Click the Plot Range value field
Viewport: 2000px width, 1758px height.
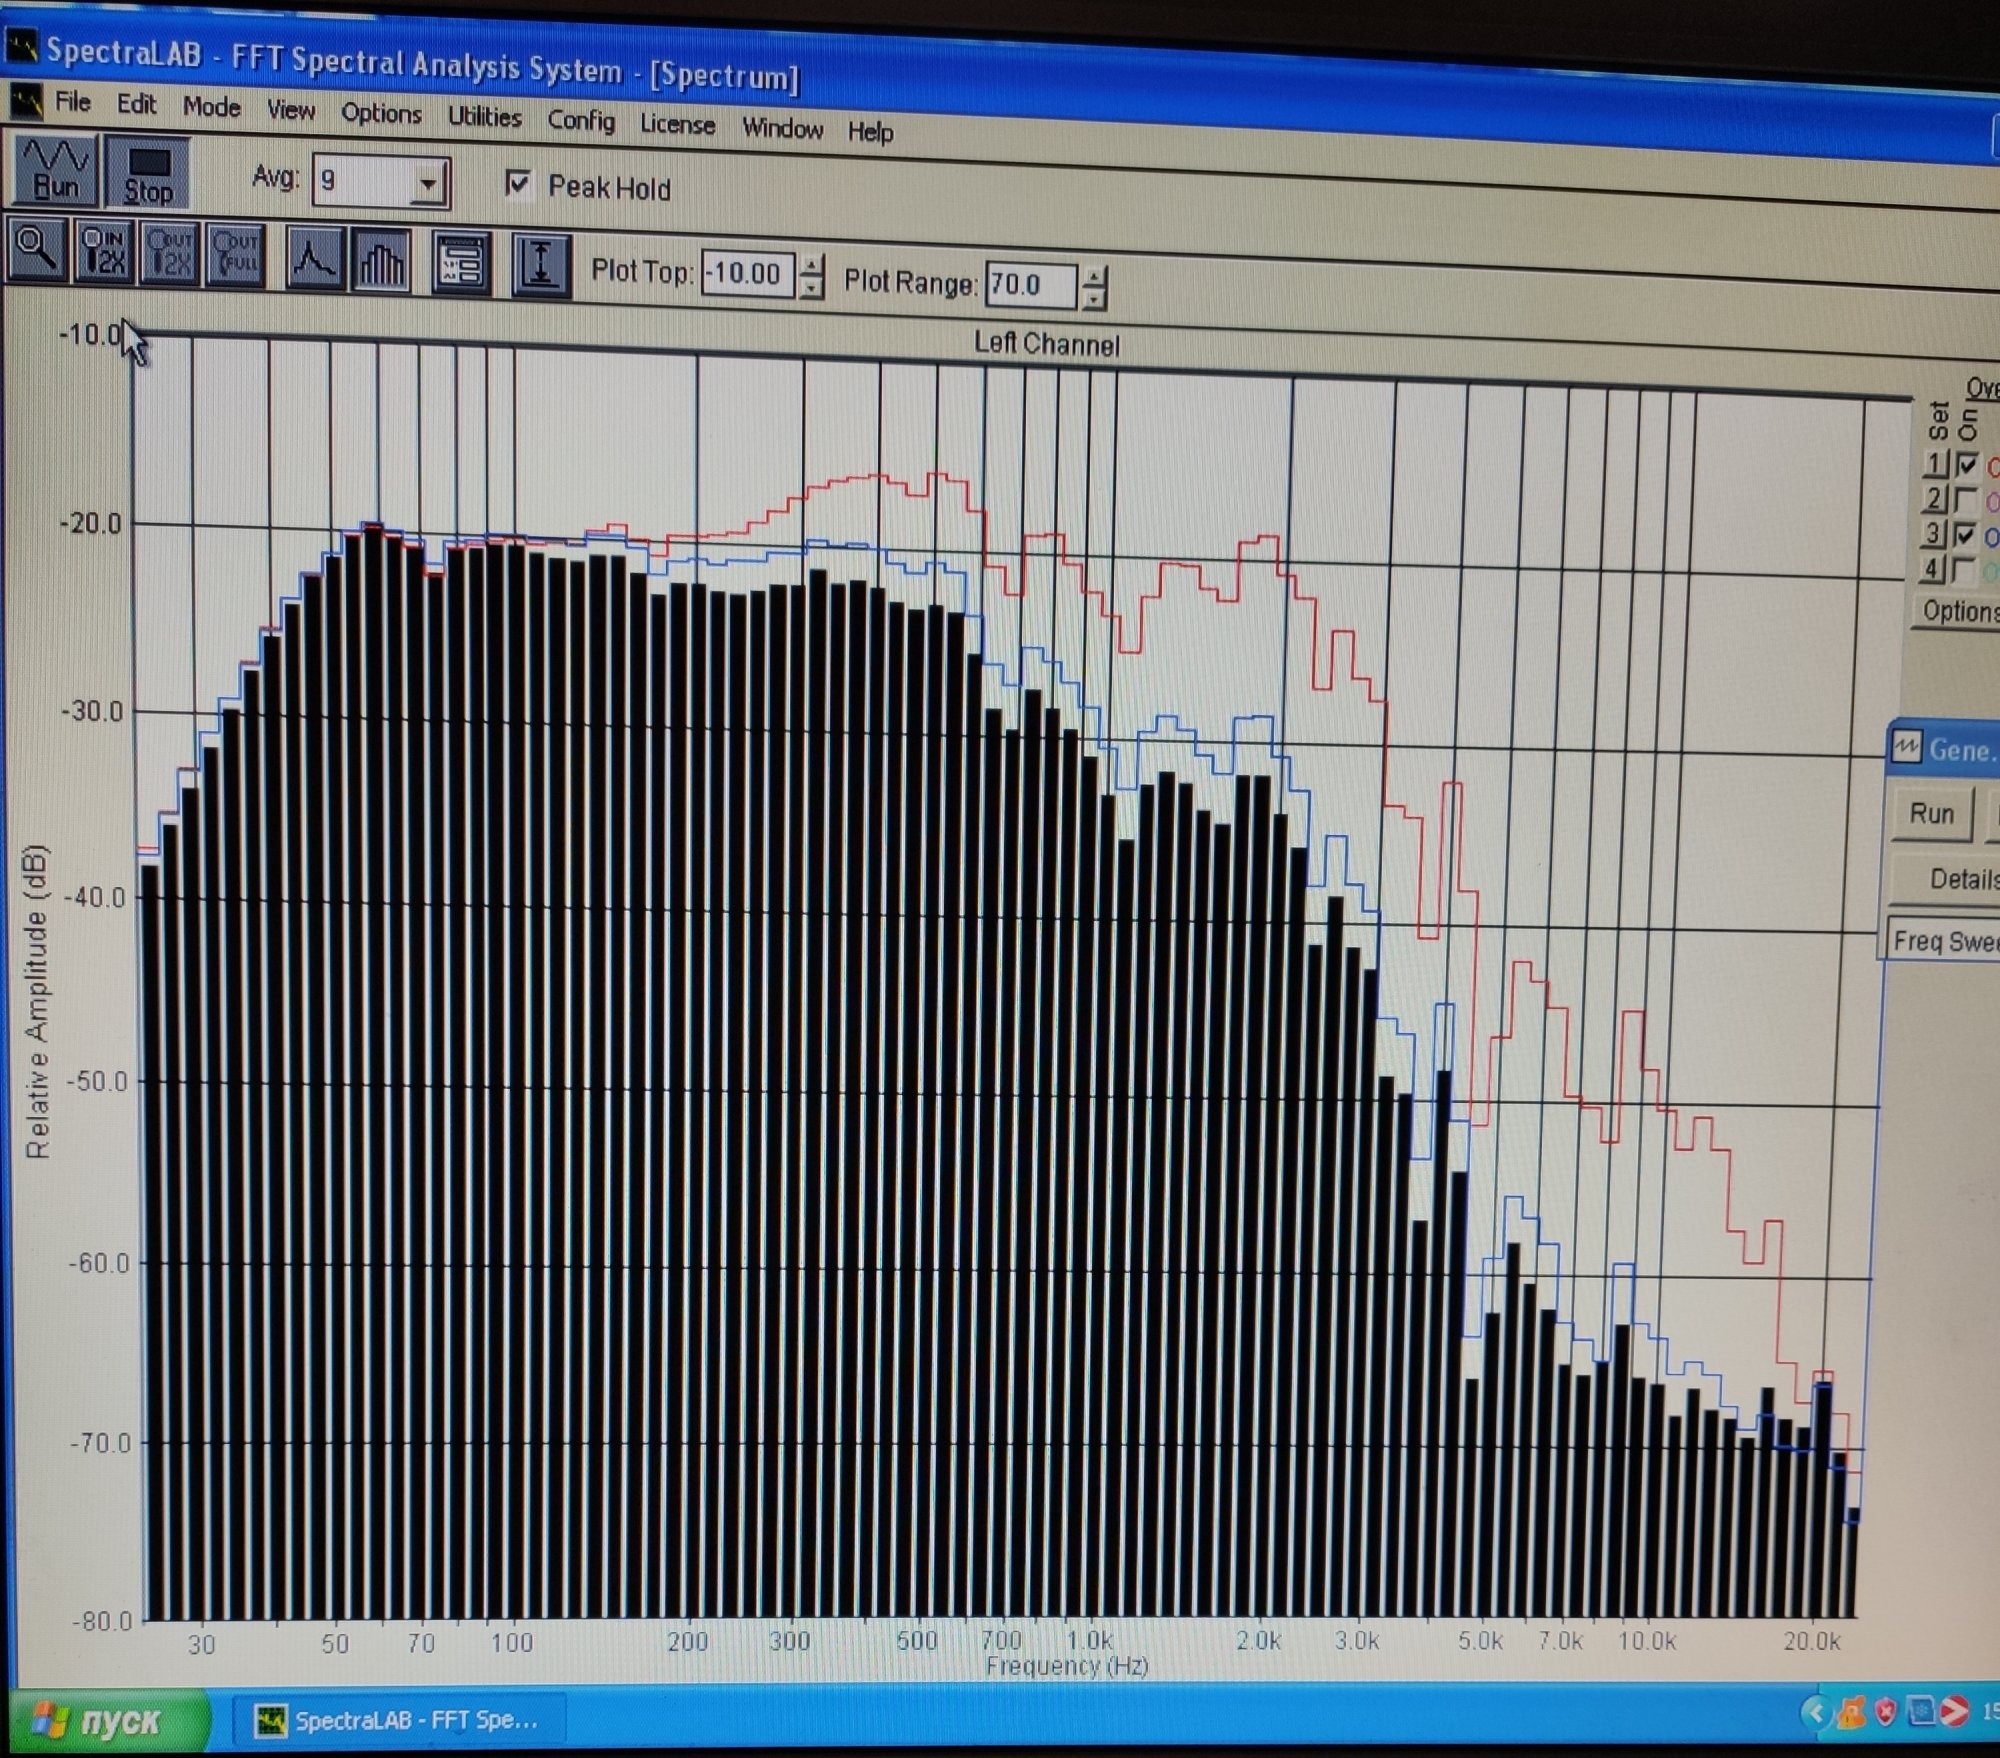pos(1031,285)
